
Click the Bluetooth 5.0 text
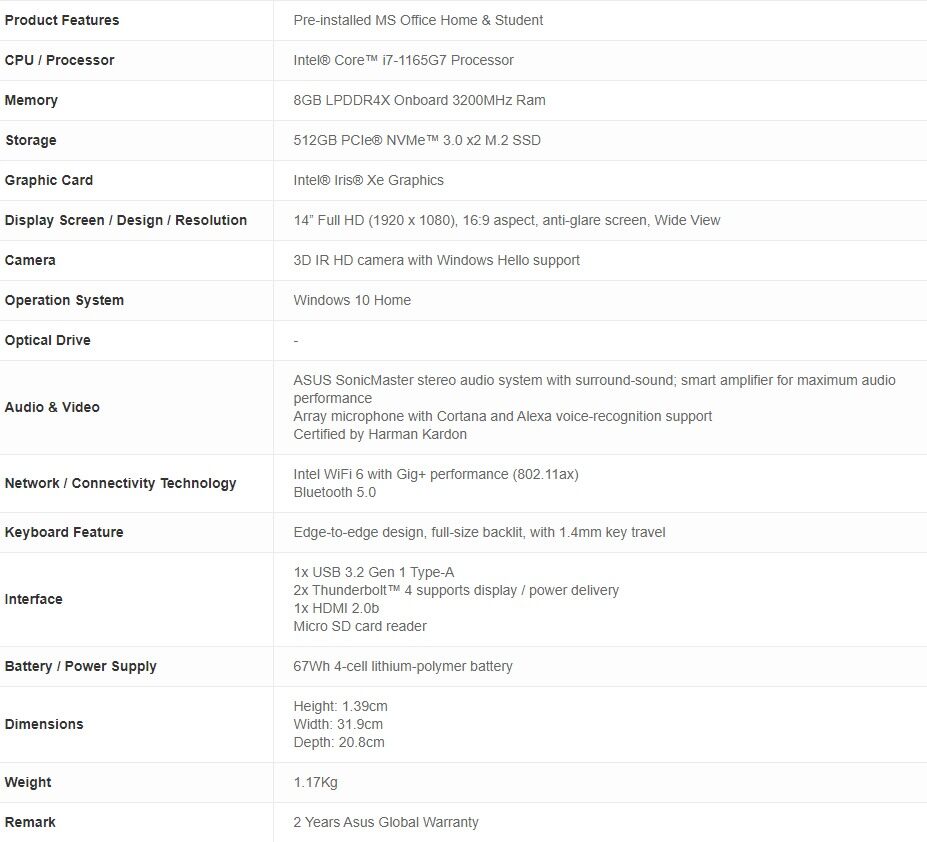pyautogui.click(x=335, y=492)
